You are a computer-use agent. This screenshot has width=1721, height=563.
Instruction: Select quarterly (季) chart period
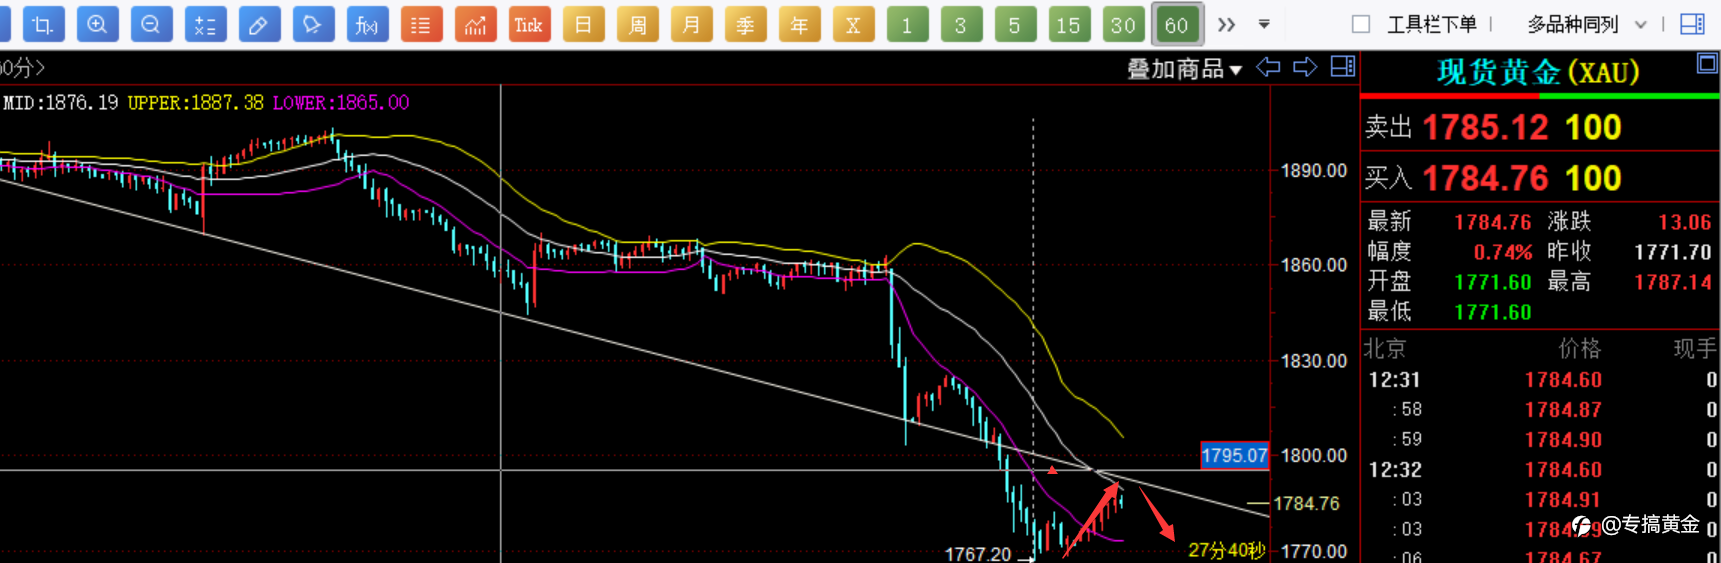click(745, 24)
